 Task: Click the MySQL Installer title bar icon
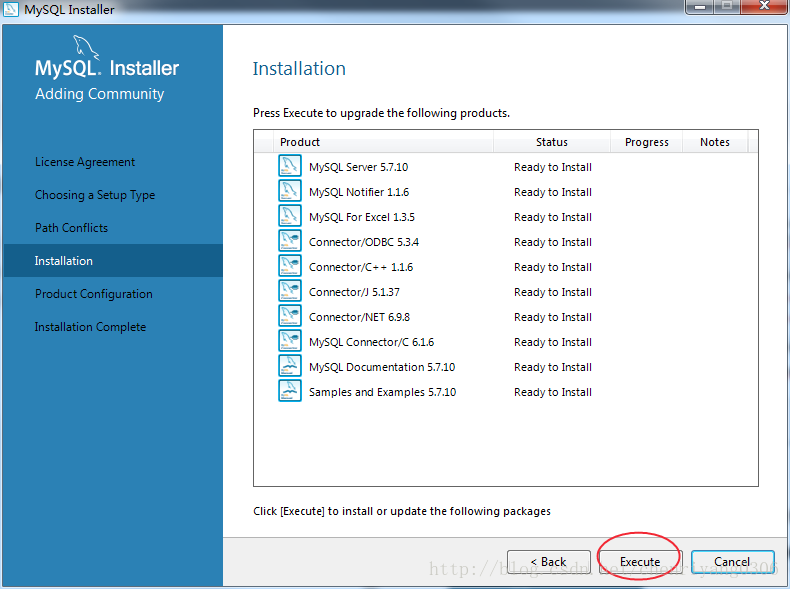coord(11,9)
